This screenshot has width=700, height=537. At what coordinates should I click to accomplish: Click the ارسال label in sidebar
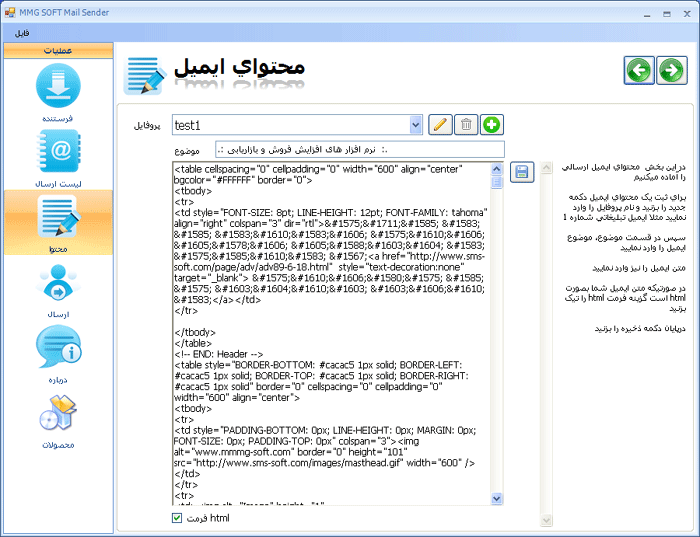58,315
